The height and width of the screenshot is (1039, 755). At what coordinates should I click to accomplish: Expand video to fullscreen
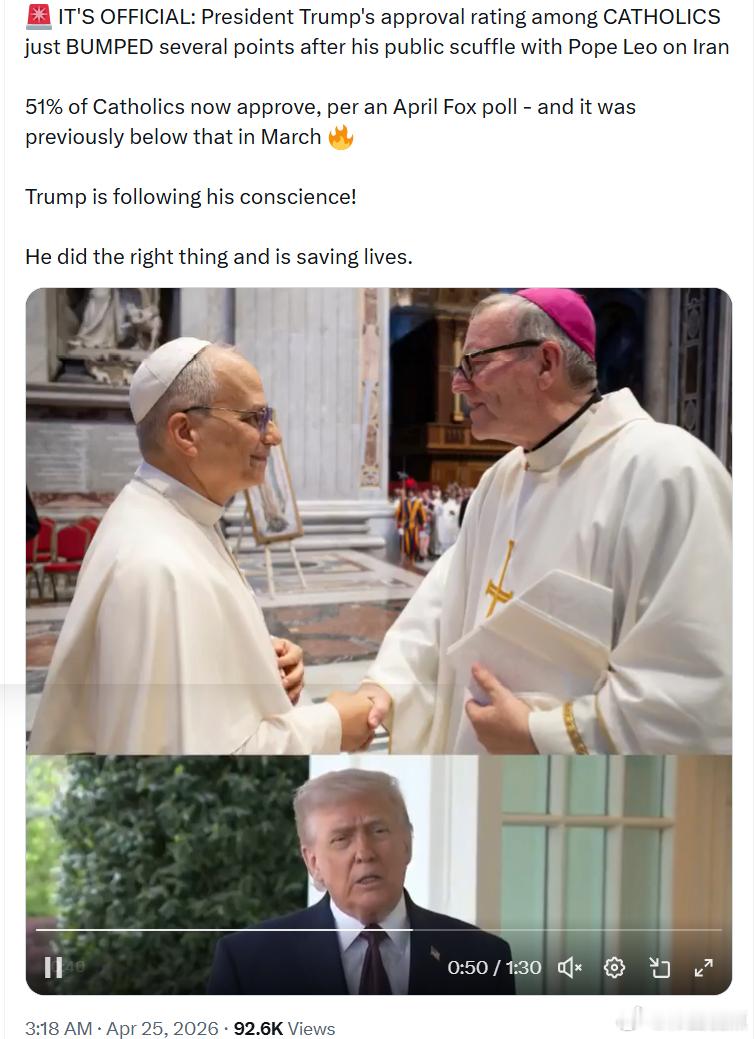point(703,968)
